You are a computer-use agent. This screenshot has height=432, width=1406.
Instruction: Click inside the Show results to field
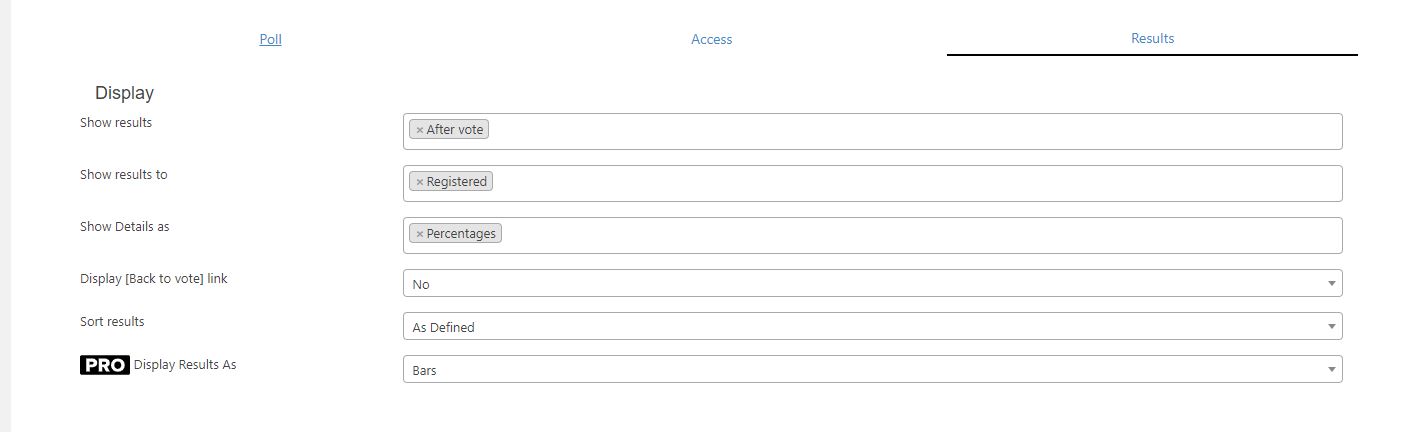pos(872,184)
